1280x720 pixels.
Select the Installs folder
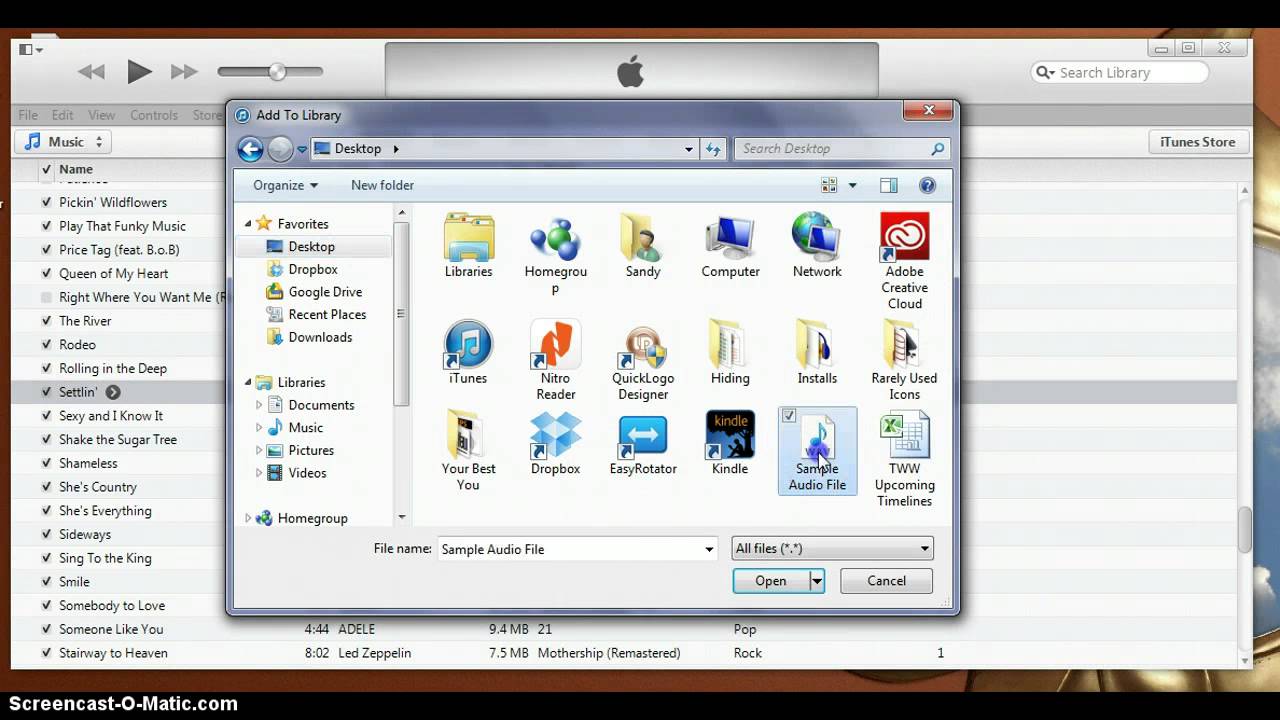817,353
